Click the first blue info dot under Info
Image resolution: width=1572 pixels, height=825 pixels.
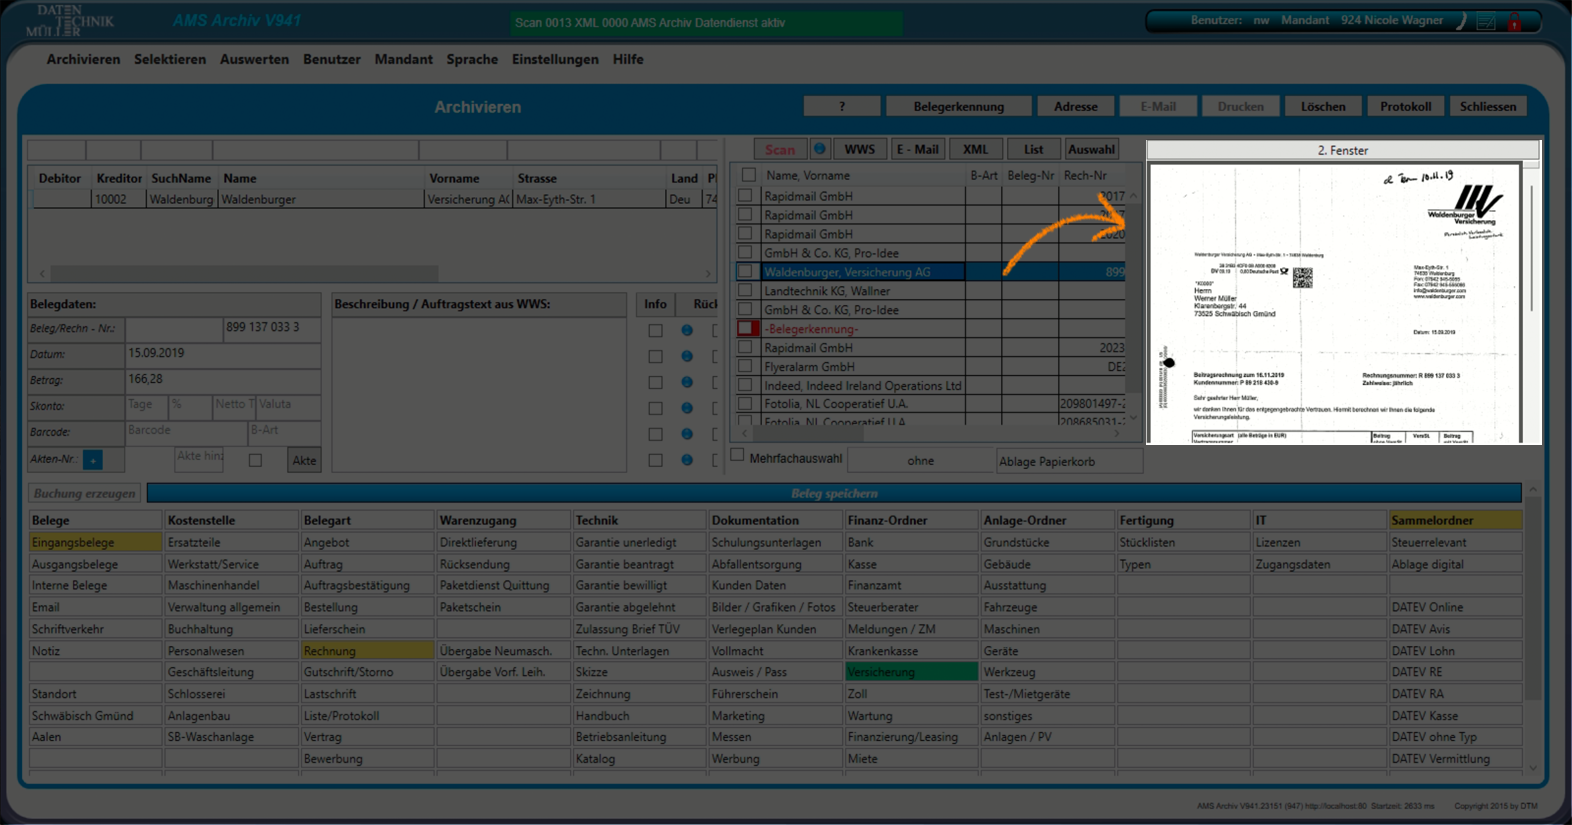(687, 330)
